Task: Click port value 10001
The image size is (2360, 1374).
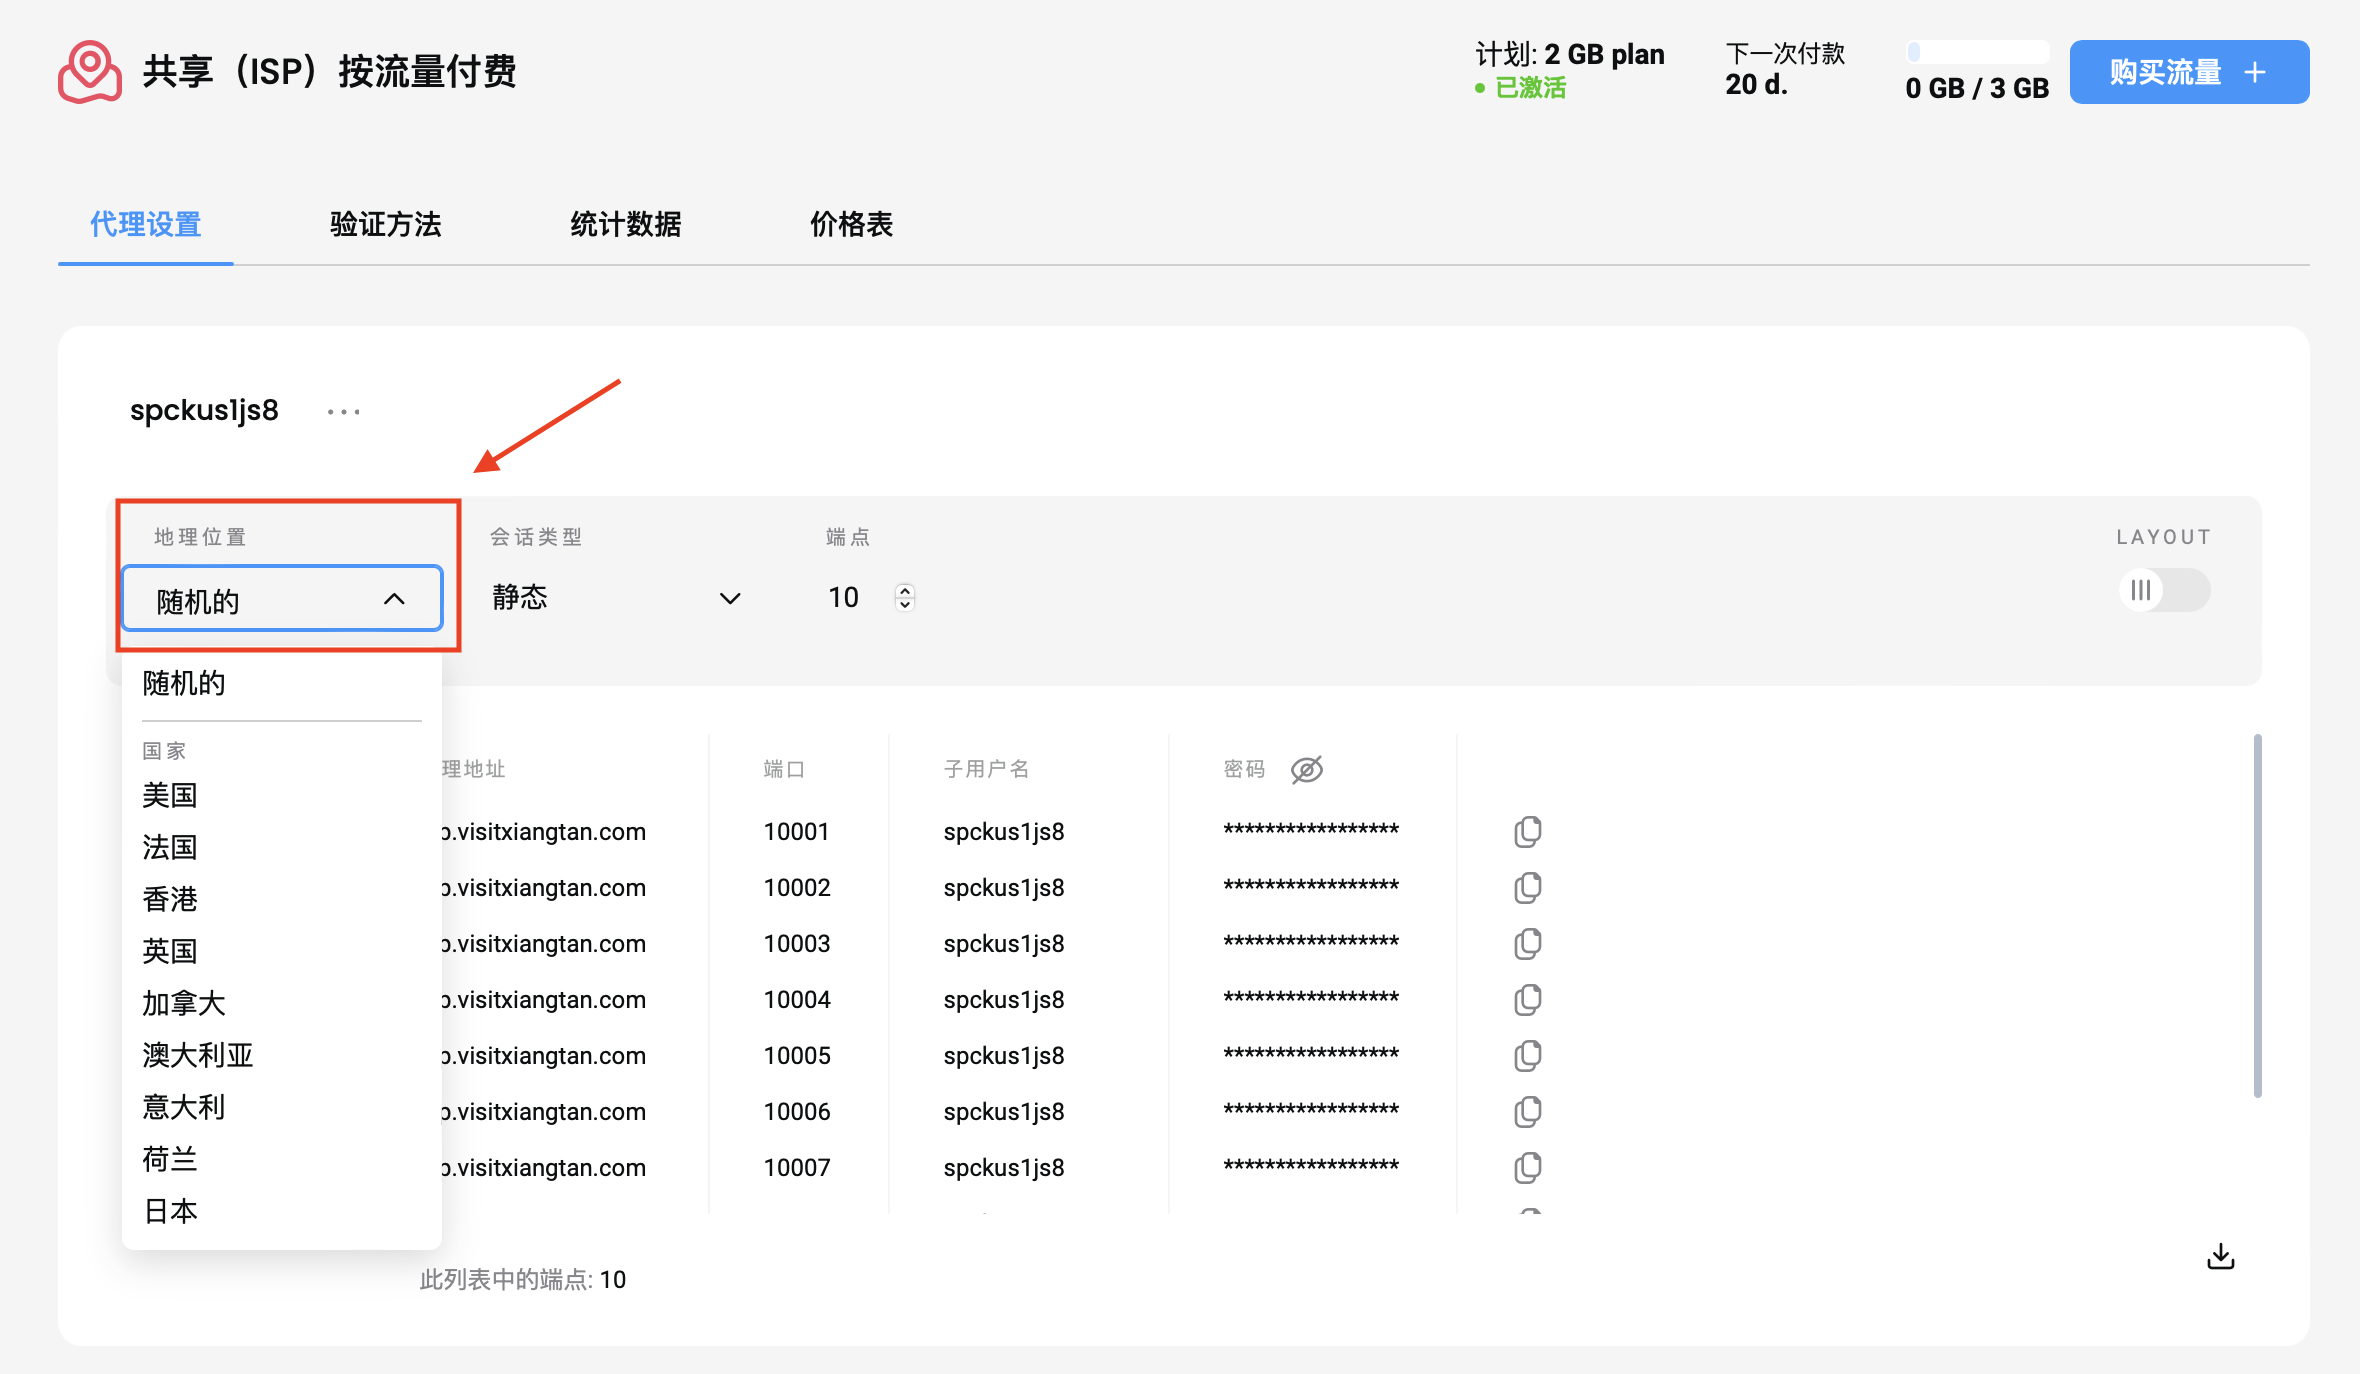Action: pyautogui.click(x=797, y=832)
